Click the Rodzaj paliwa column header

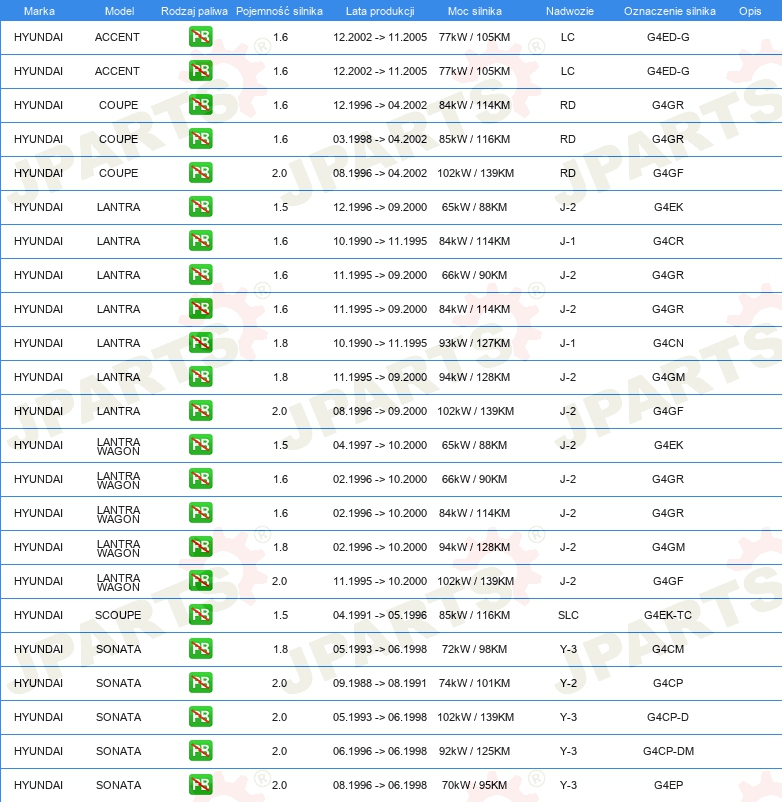pos(194,11)
